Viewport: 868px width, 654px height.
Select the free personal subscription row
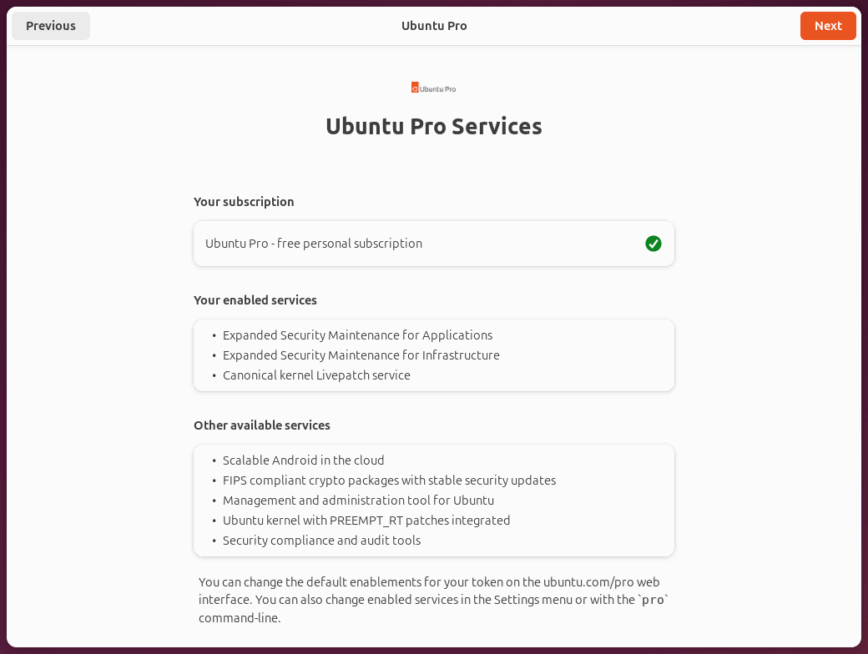[x=314, y=243]
